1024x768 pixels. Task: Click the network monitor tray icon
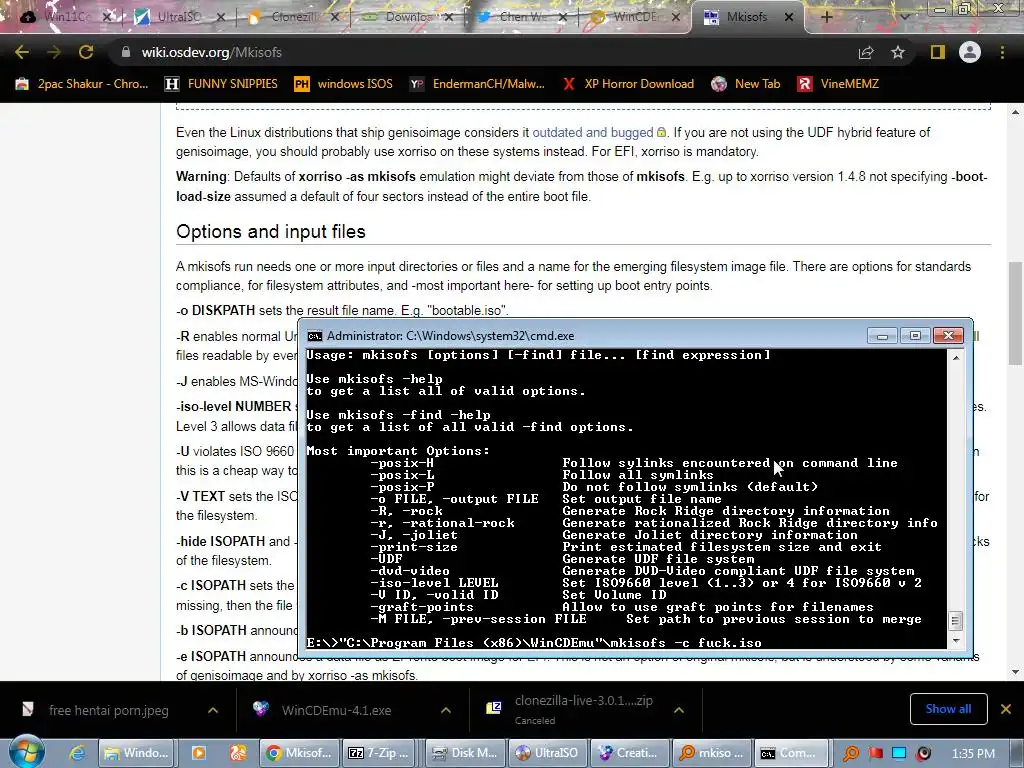pos(899,753)
